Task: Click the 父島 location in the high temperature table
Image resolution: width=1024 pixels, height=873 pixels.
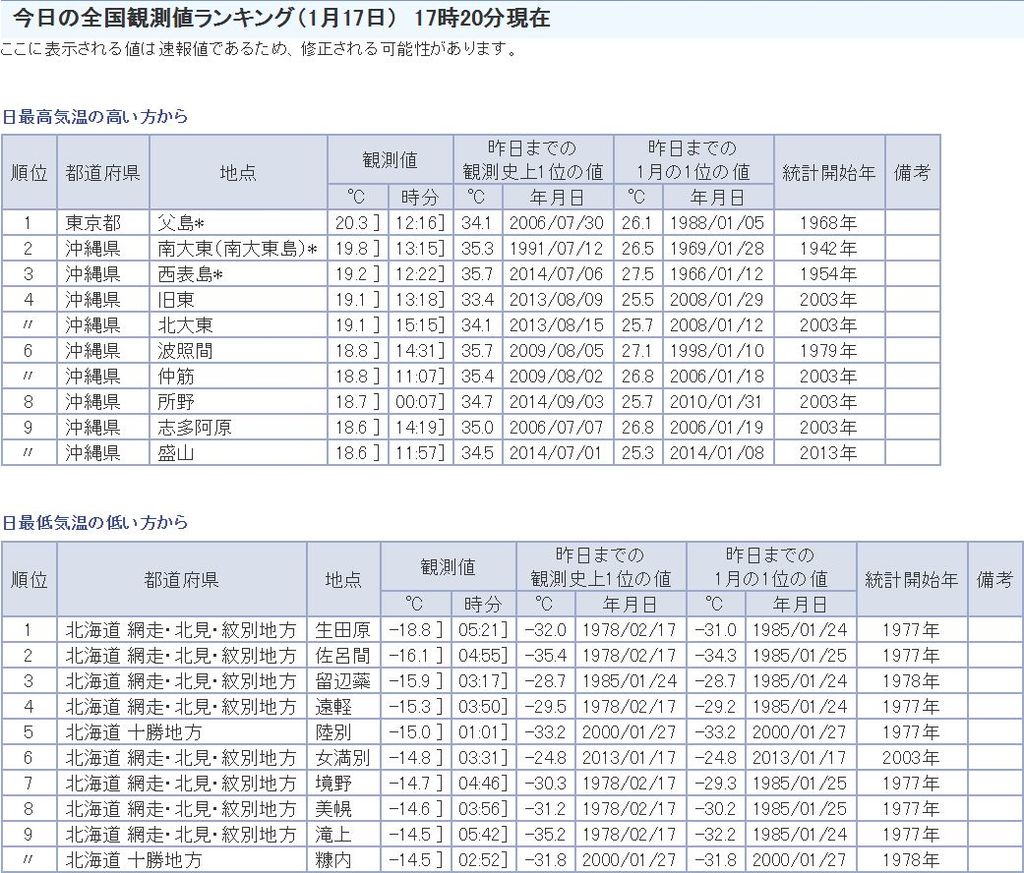Action: click(x=181, y=222)
